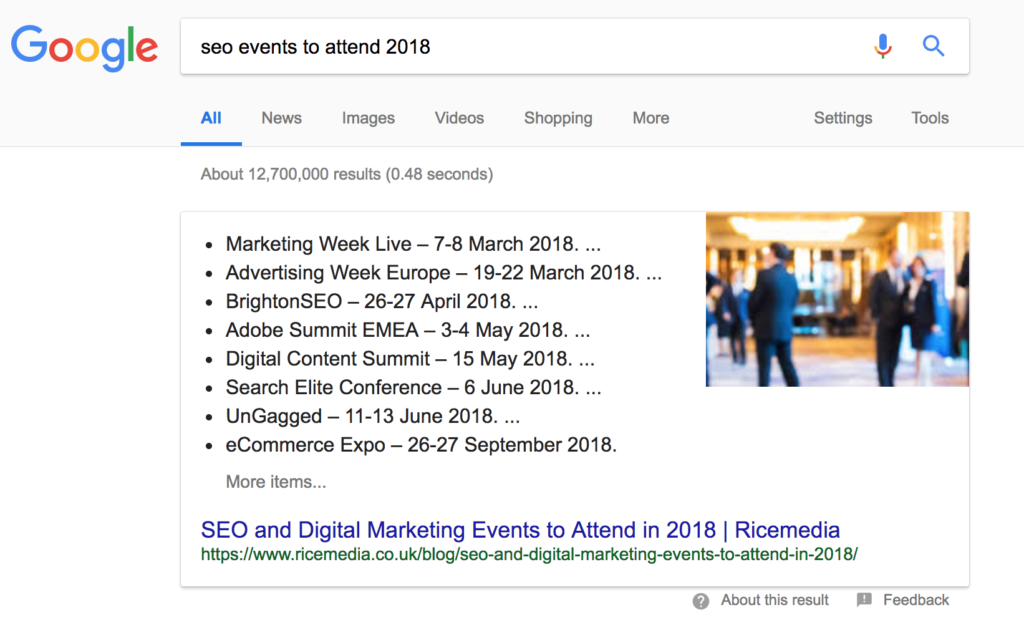Screen dimensions: 1024x625
Task: Open the Ricemedia SEO events title link
Action: (x=520, y=530)
